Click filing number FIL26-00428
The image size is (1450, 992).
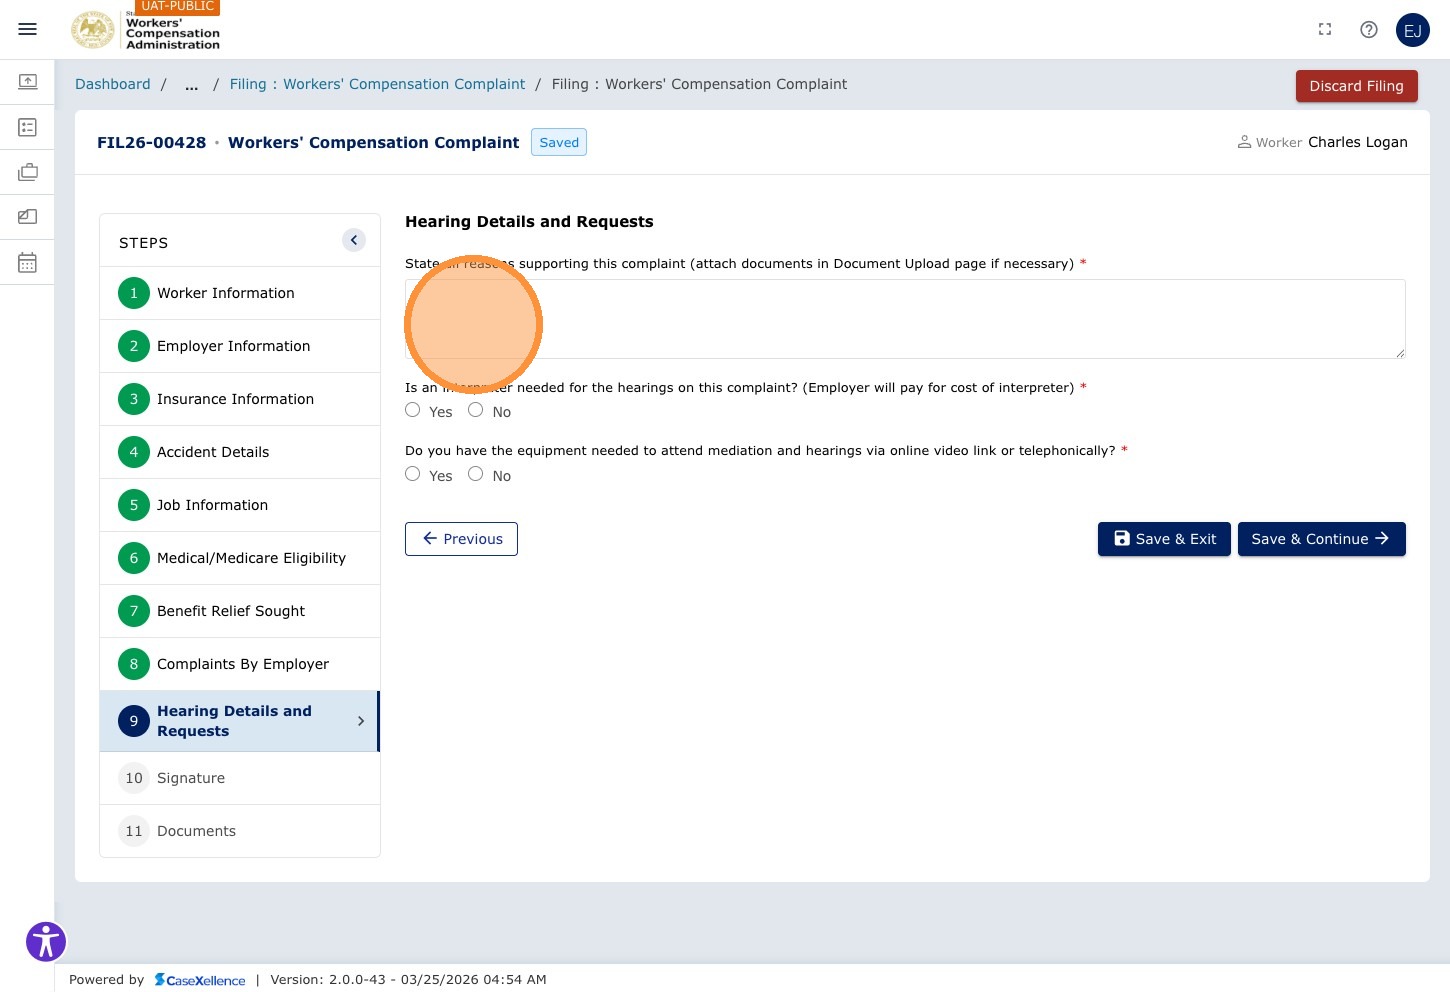tap(152, 142)
